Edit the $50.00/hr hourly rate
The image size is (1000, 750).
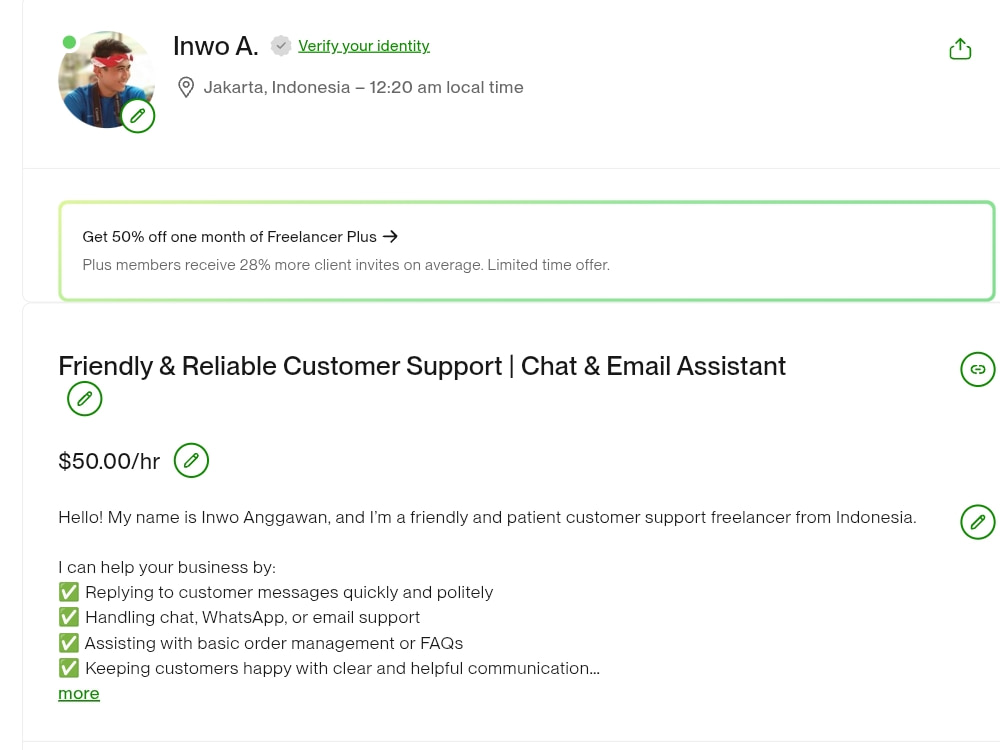pos(191,460)
